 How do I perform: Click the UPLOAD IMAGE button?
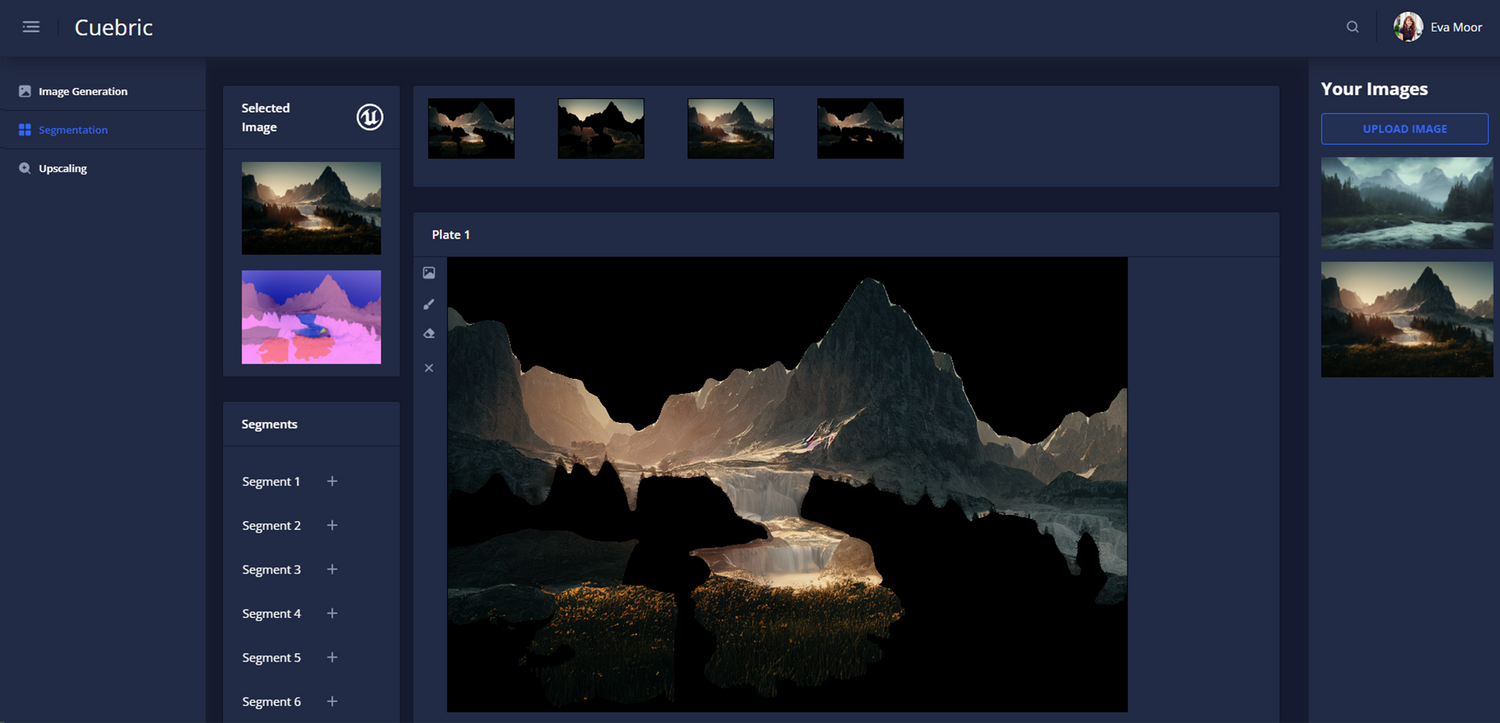point(1405,128)
